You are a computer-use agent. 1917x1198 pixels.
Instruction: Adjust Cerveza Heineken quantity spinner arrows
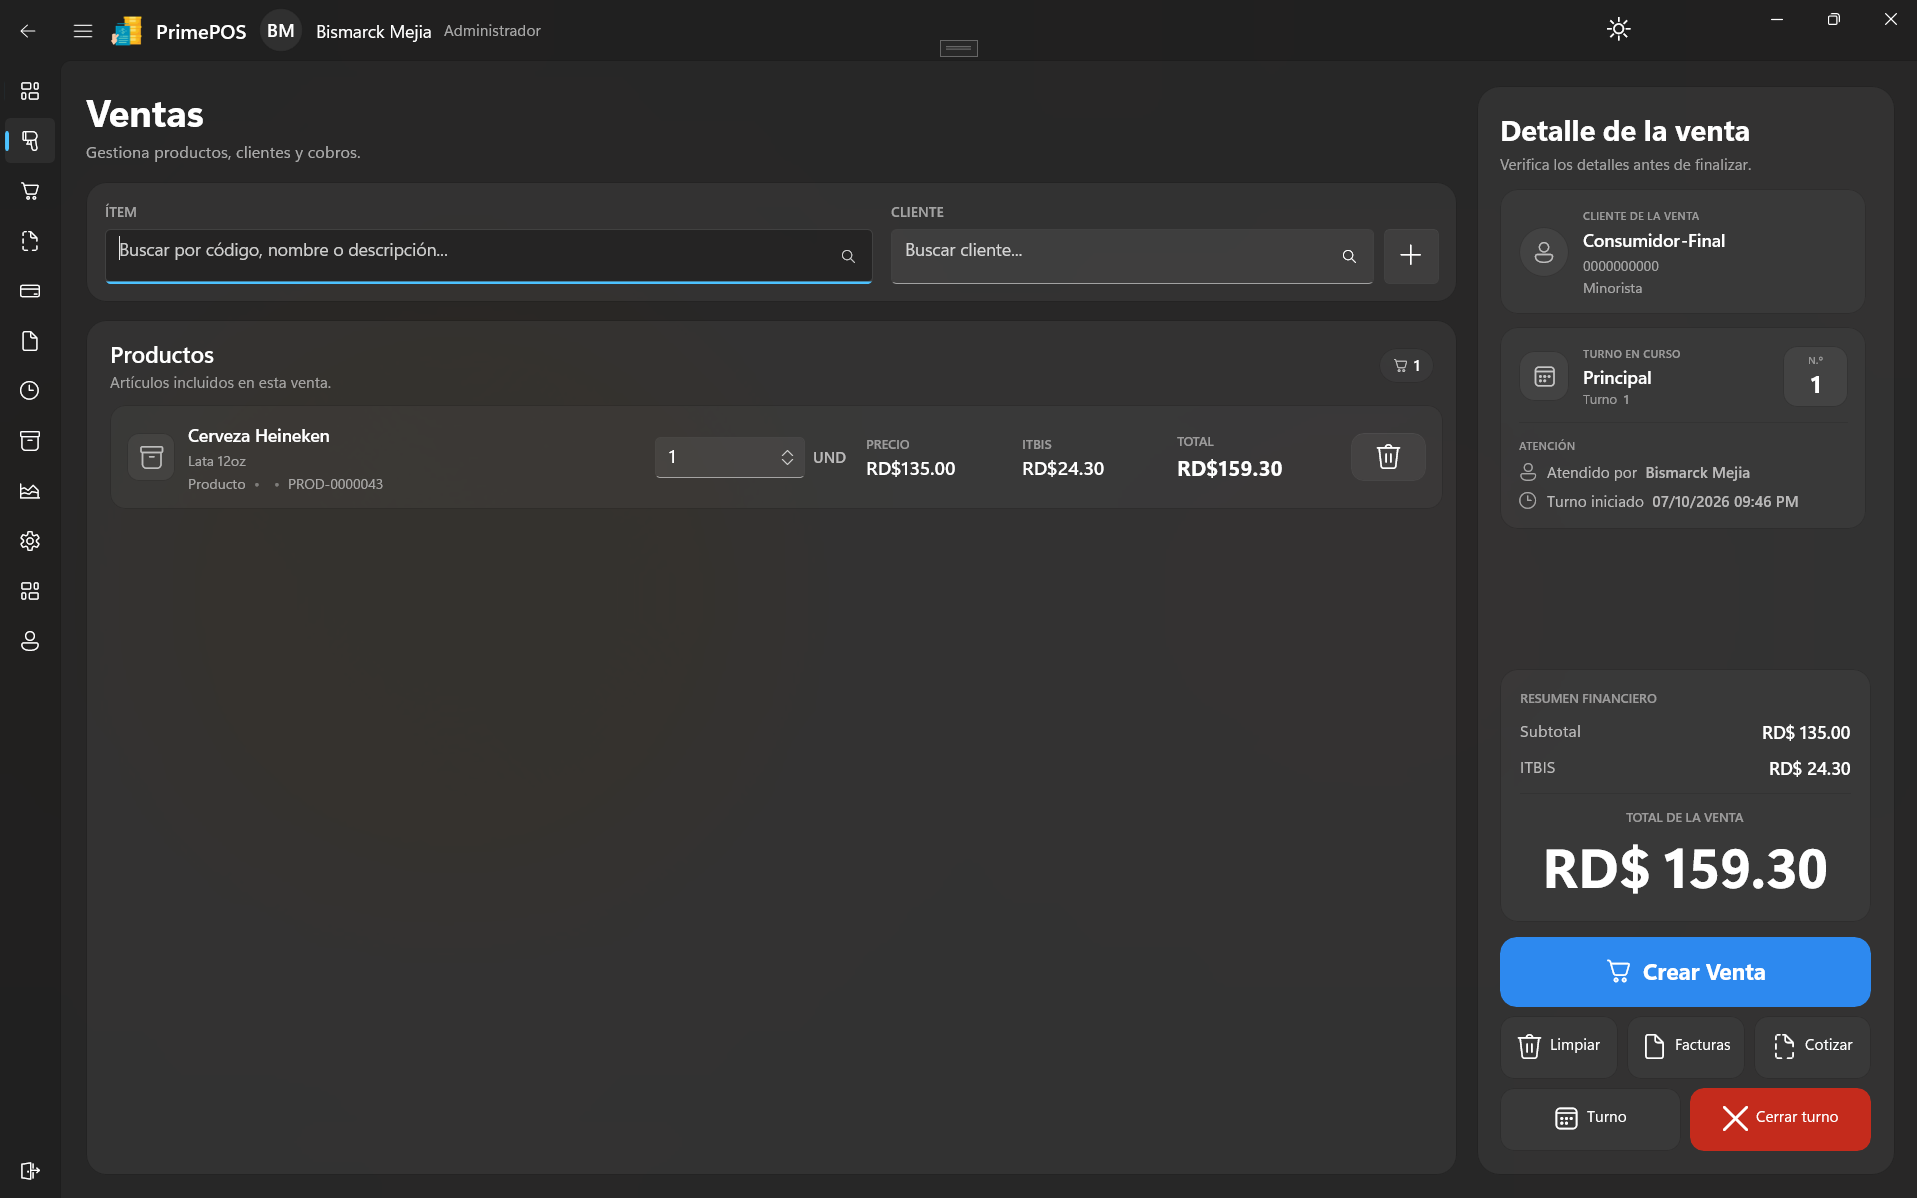(788, 457)
